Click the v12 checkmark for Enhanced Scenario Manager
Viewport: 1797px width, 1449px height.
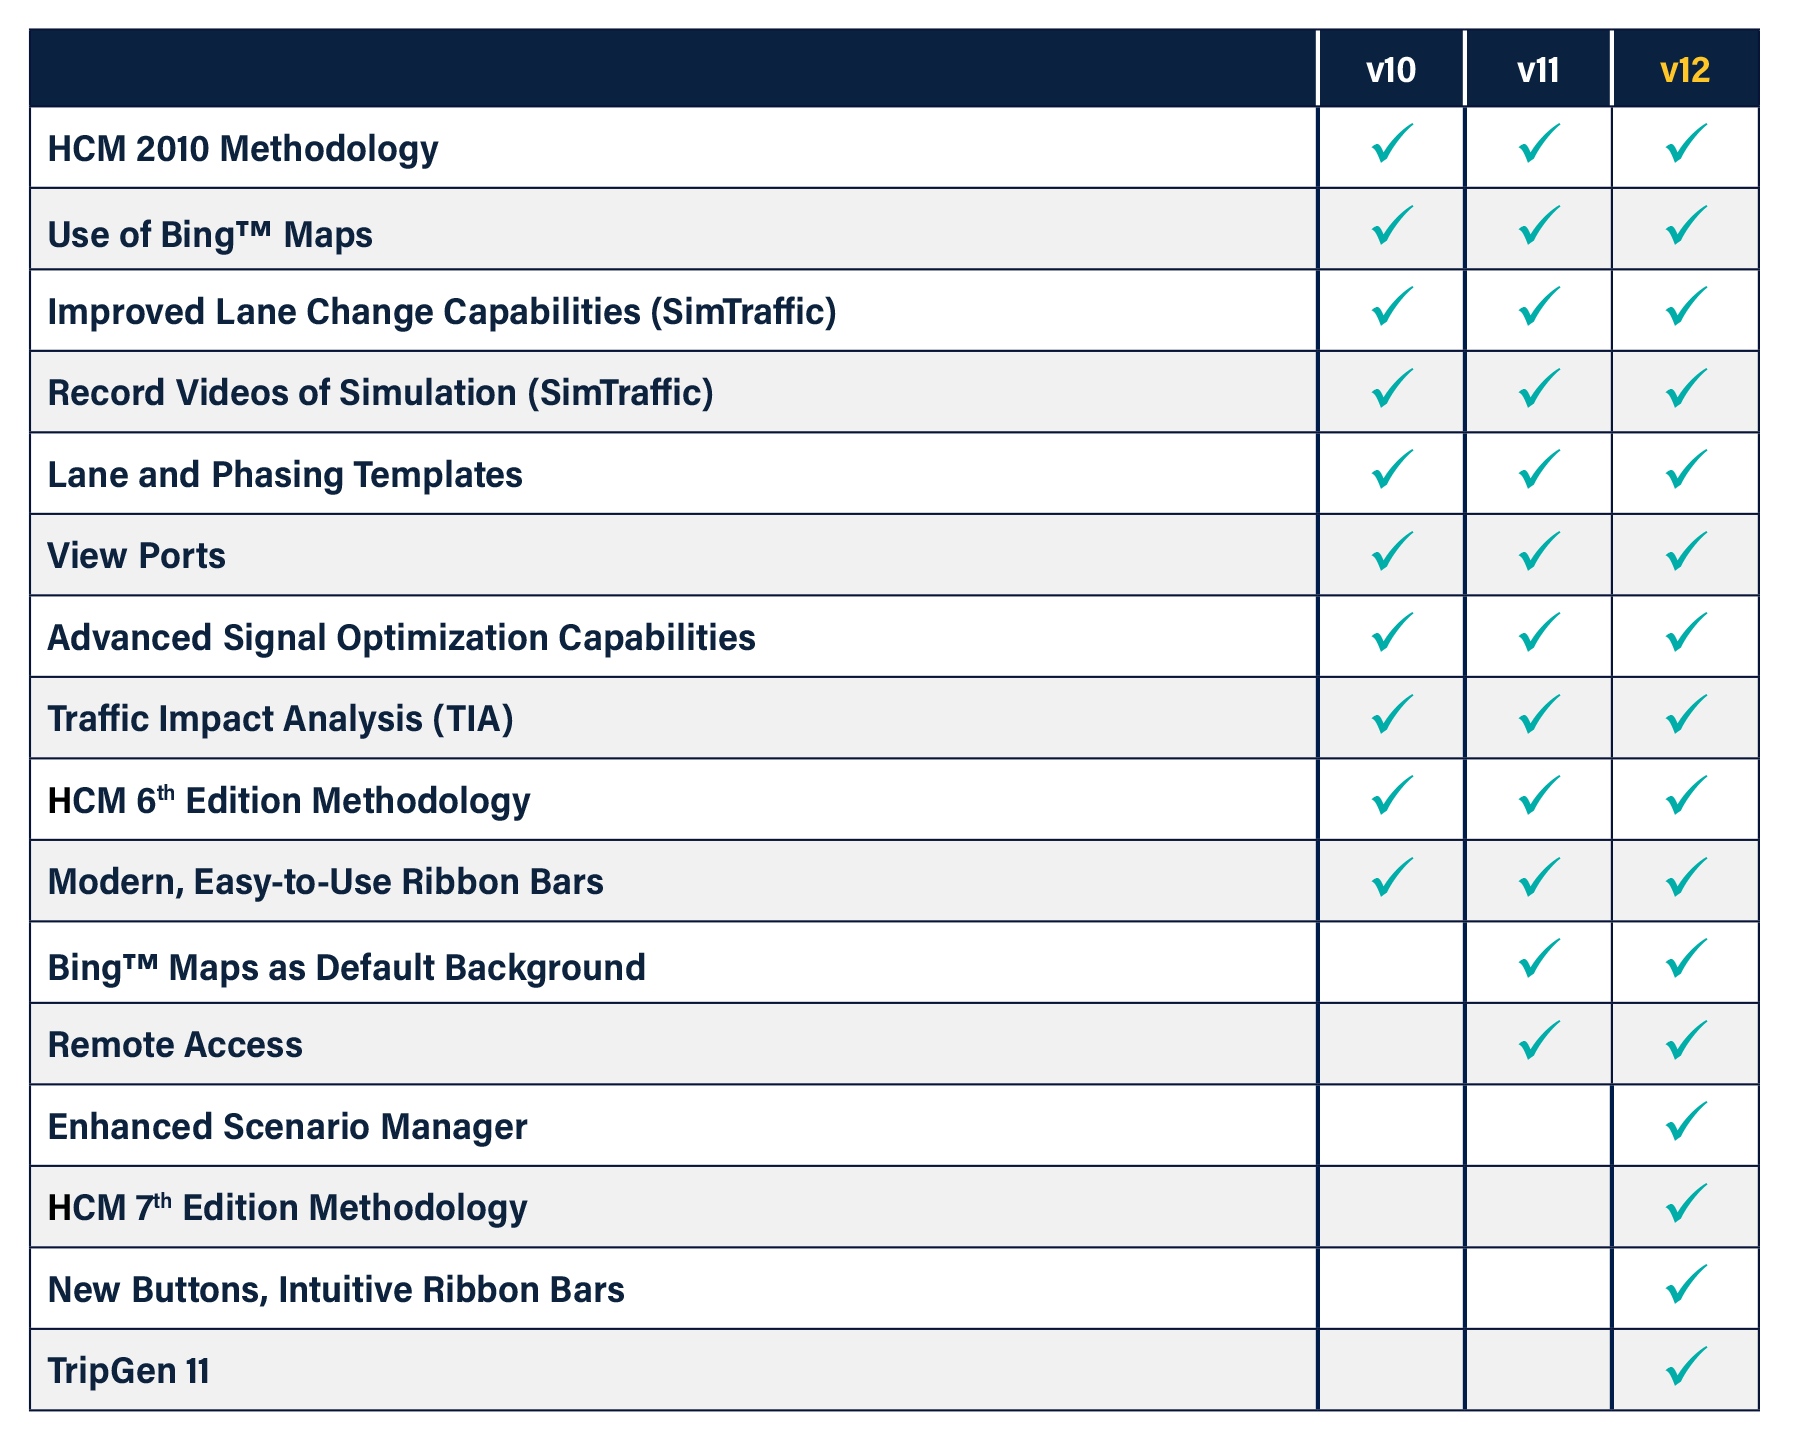pyautogui.click(x=1685, y=1124)
